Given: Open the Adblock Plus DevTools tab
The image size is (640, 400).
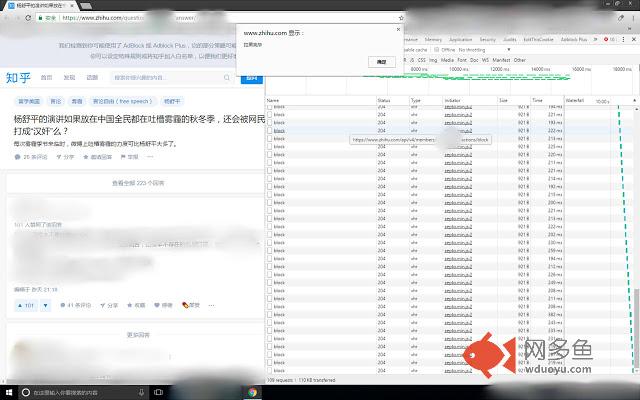Looking at the screenshot, I should tap(573, 40).
